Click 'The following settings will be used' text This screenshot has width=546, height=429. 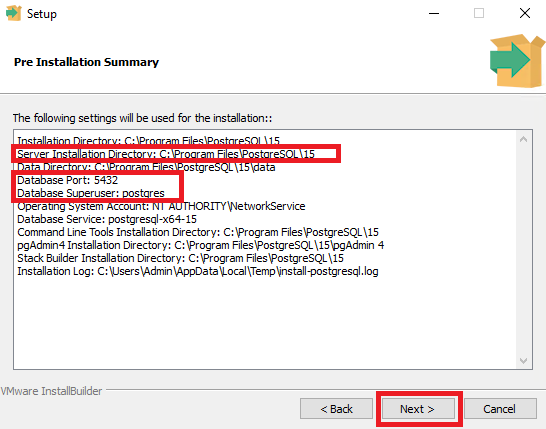[142, 118]
